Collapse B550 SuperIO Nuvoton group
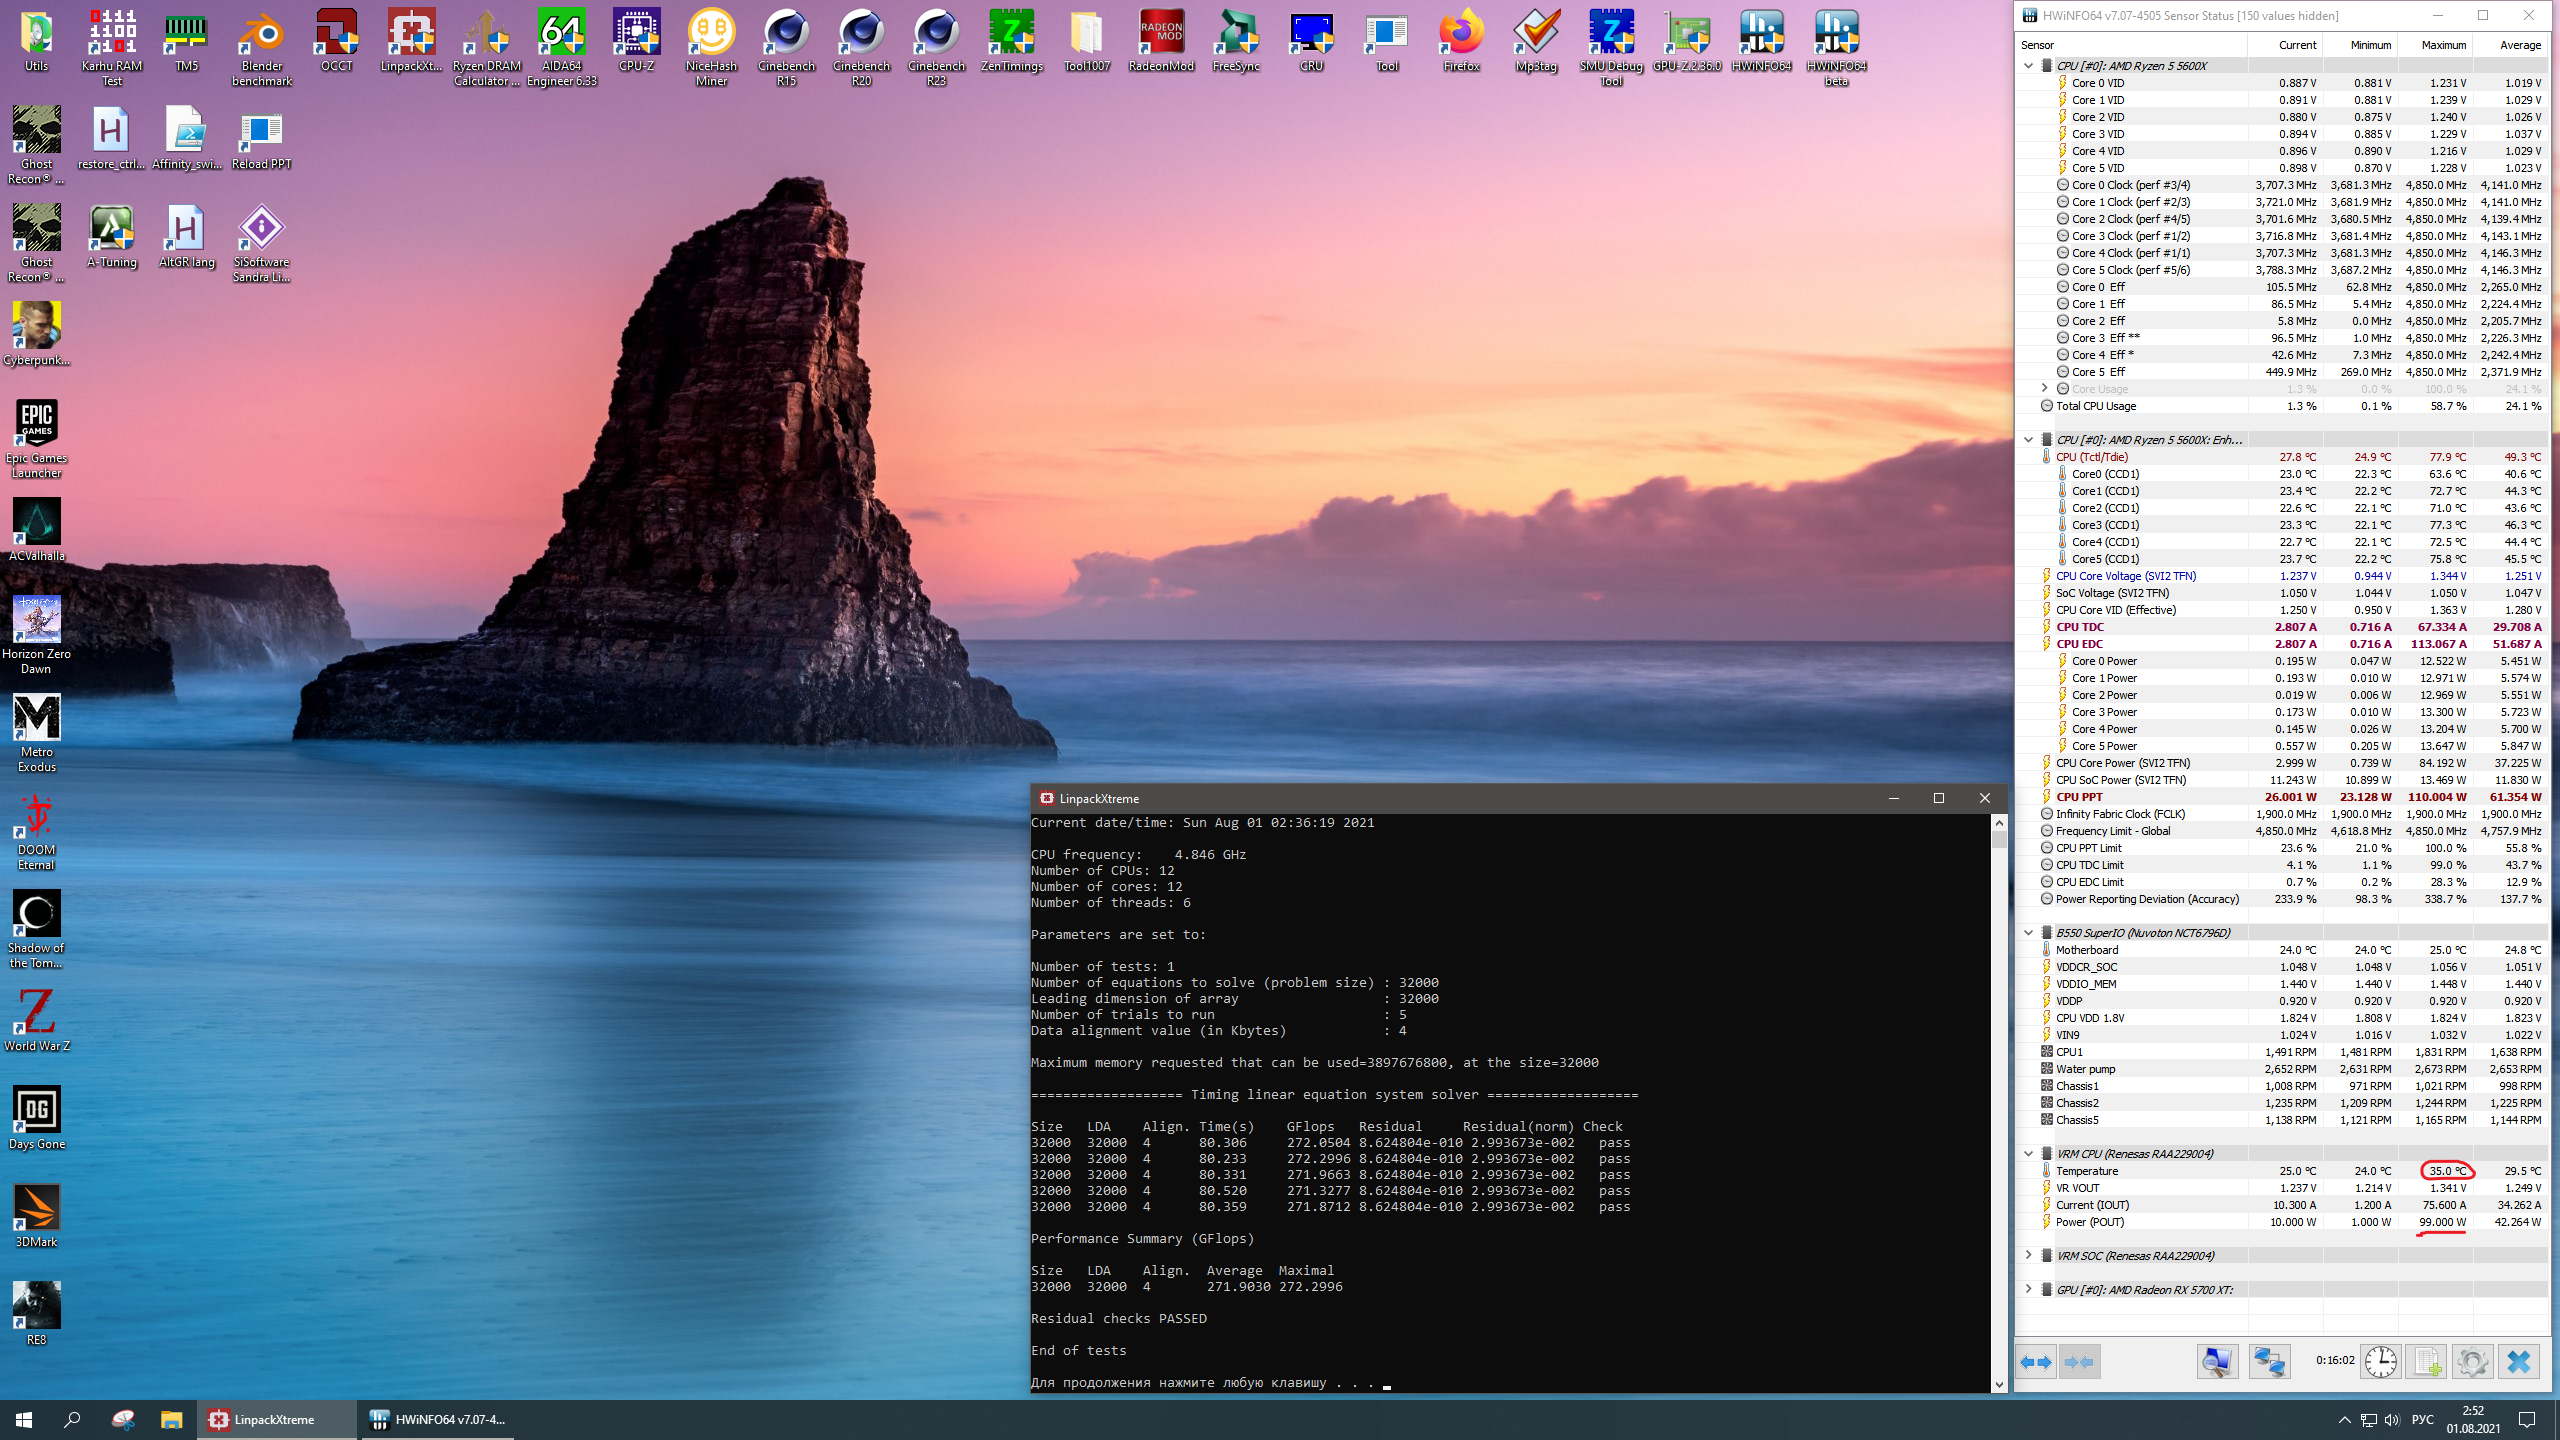2560x1440 pixels. 2029,932
